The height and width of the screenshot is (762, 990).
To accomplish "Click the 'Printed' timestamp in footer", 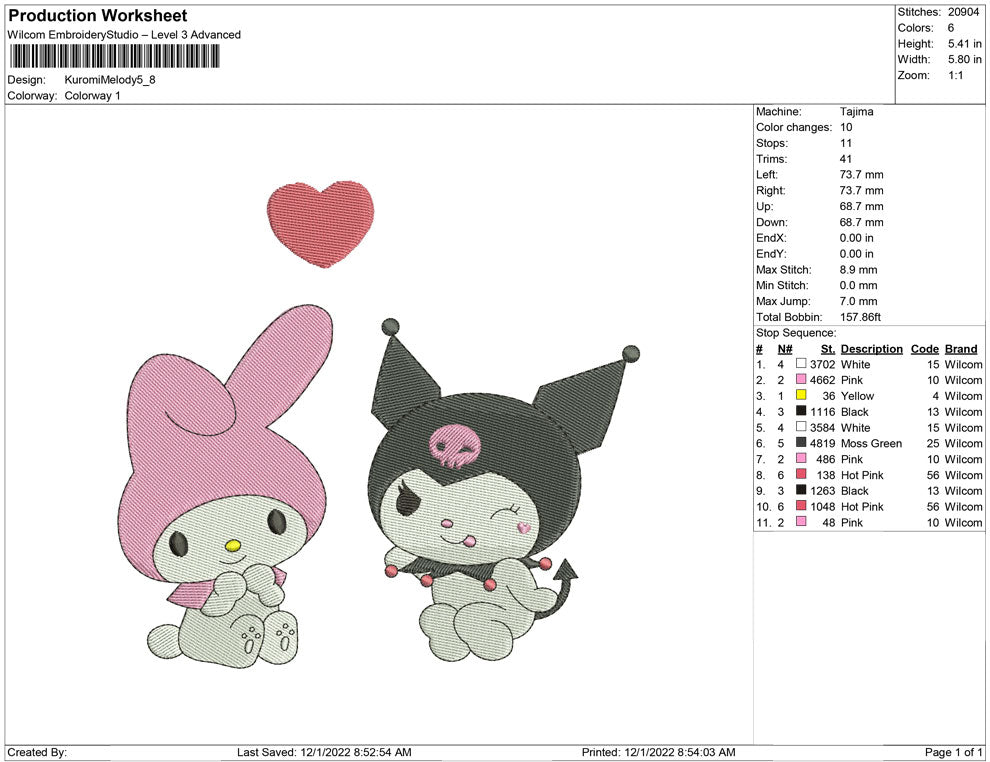I will point(659,751).
